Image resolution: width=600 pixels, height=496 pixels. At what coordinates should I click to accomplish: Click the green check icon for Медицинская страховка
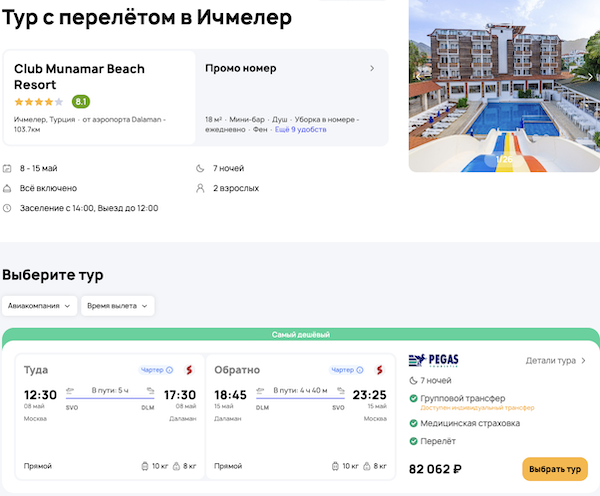[414, 423]
